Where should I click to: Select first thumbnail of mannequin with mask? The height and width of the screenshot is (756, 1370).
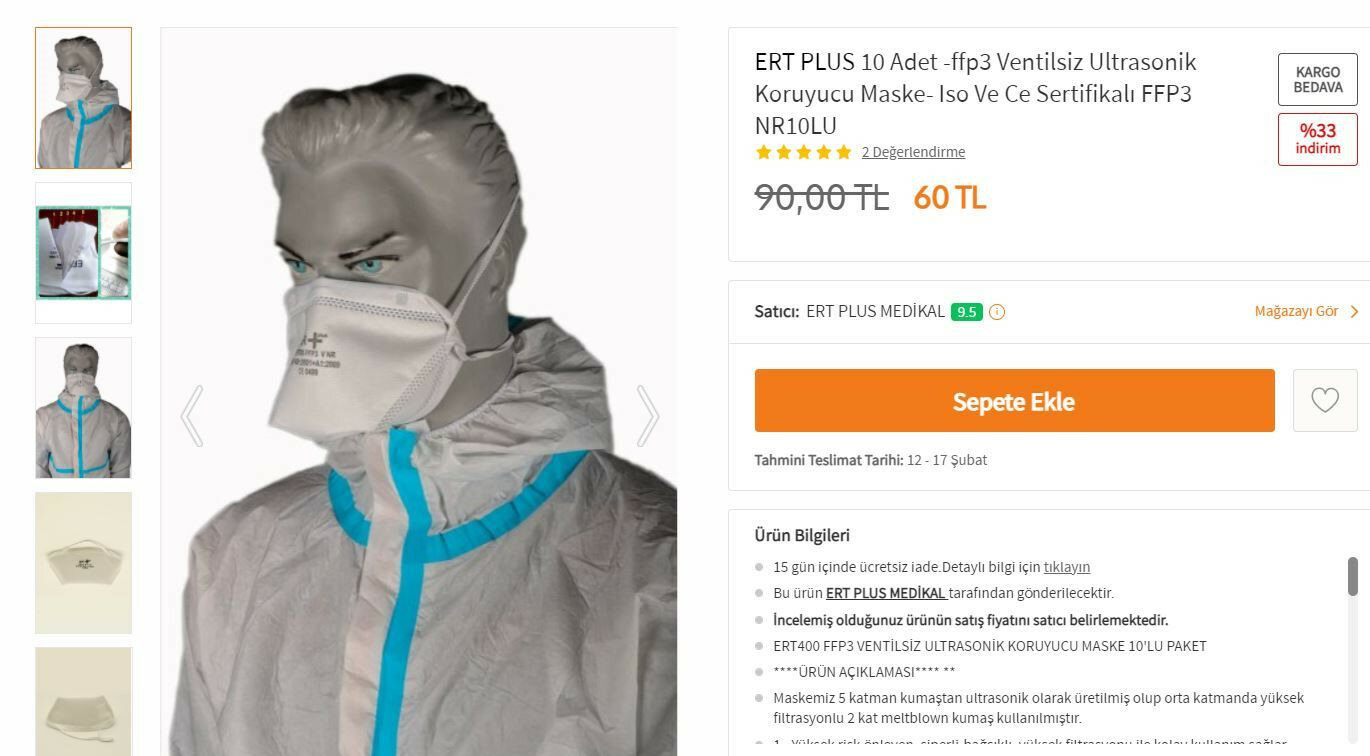83,98
